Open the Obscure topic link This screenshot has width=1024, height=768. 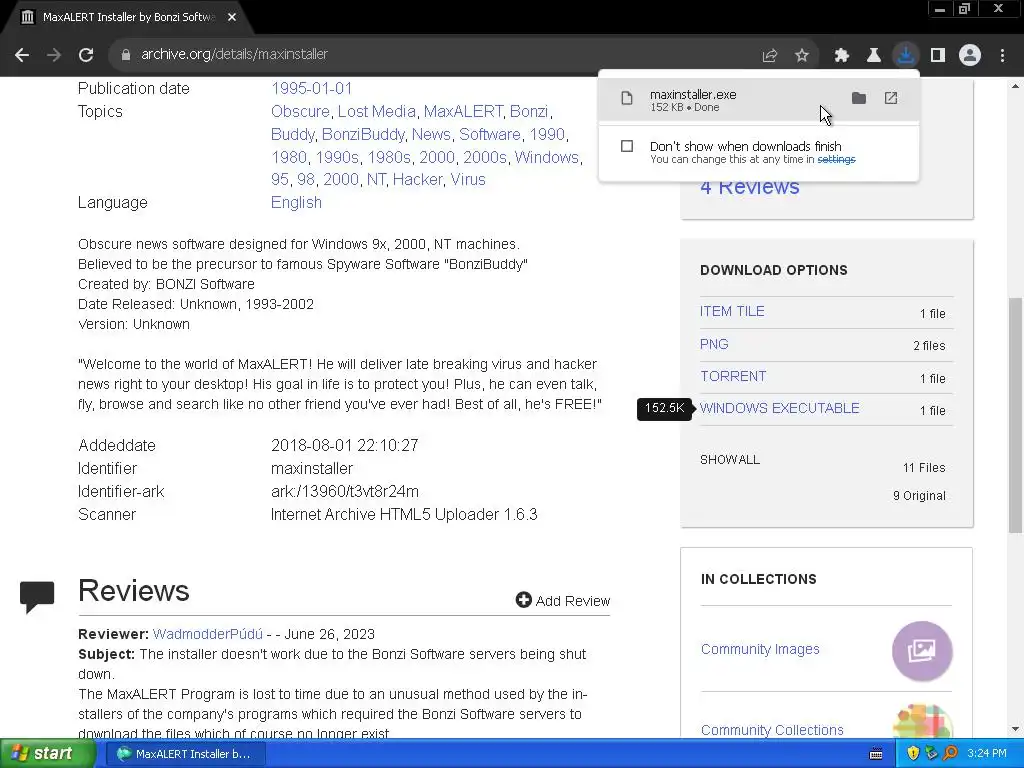(300, 112)
